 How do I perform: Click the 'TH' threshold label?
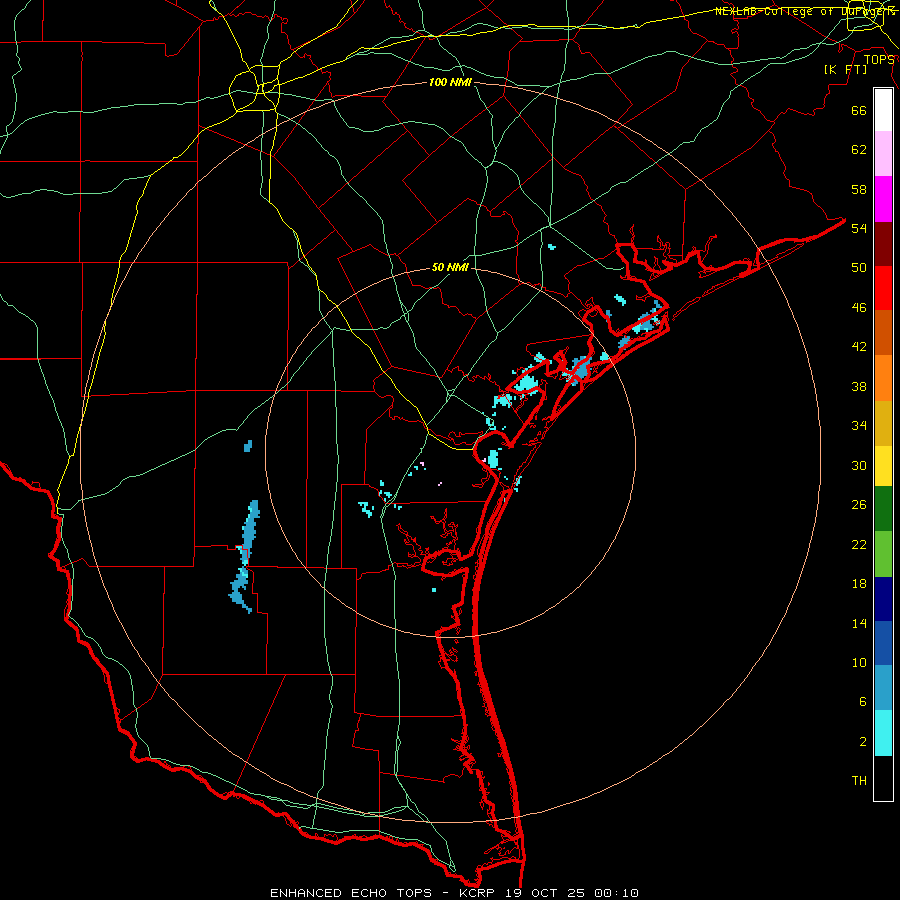point(859,781)
